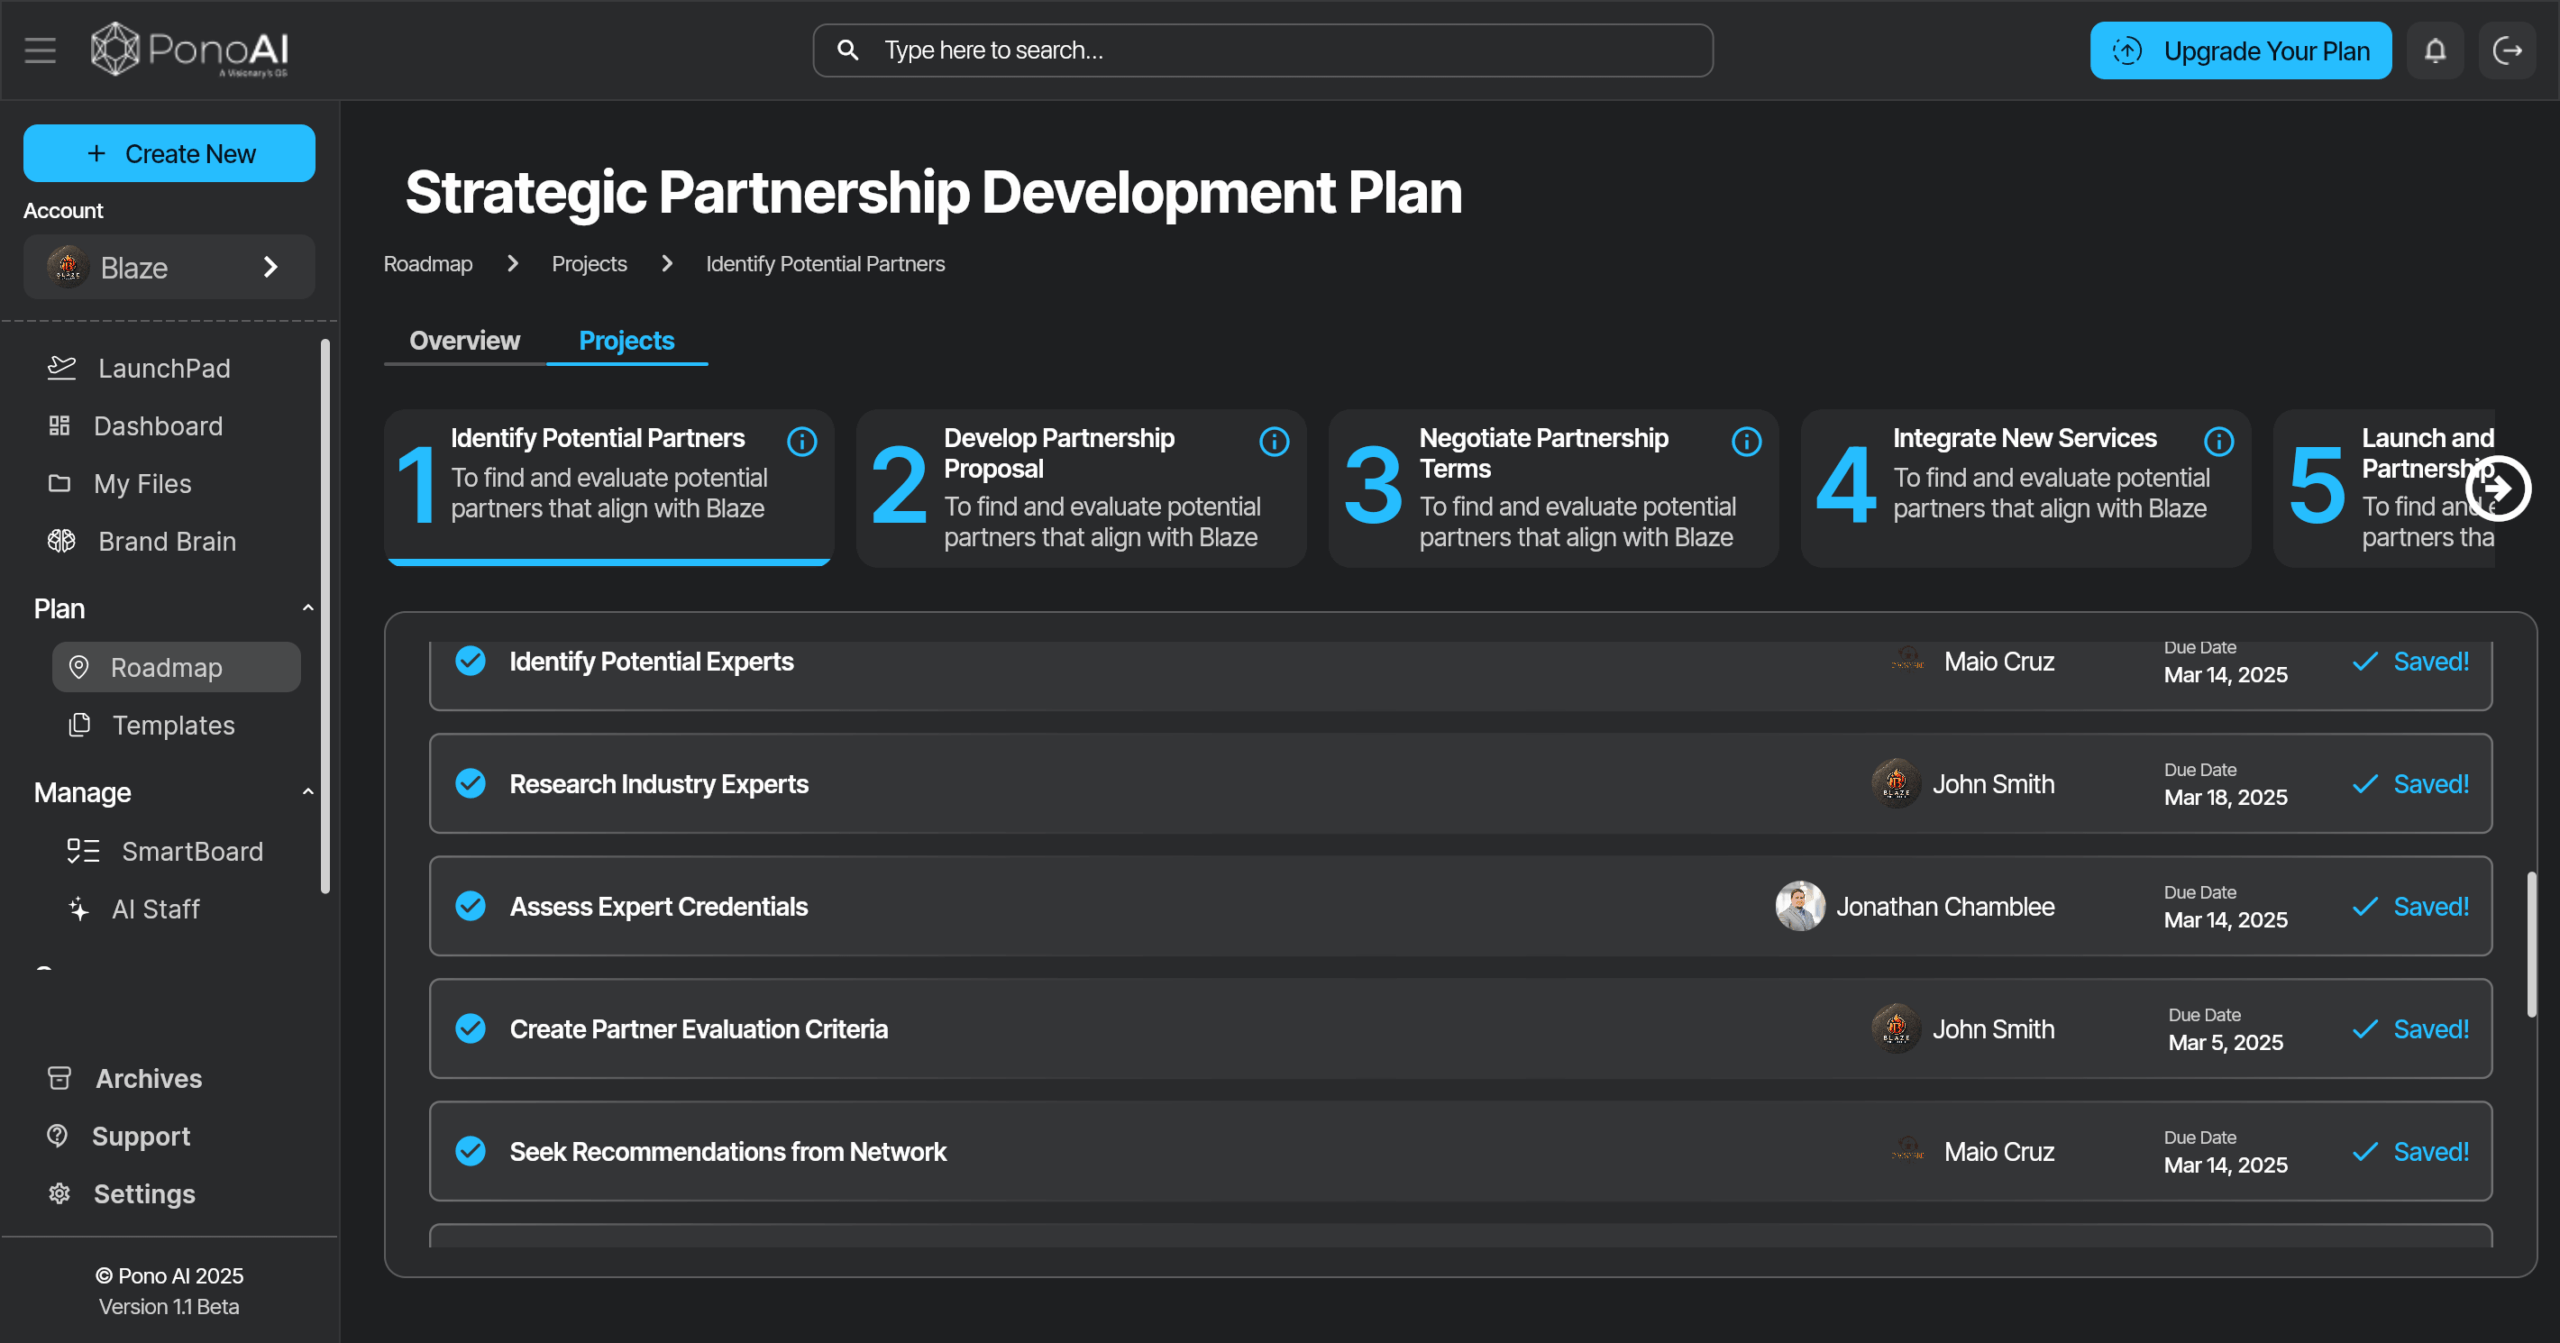Click next arrow to scroll project cards
Screen dimensions: 2560x1343
[2497, 488]
